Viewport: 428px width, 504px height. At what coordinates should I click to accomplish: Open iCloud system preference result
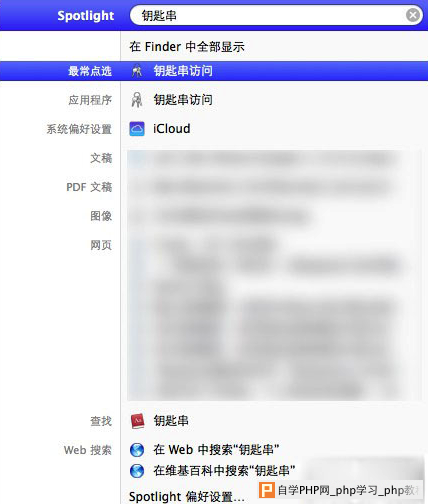172,129
